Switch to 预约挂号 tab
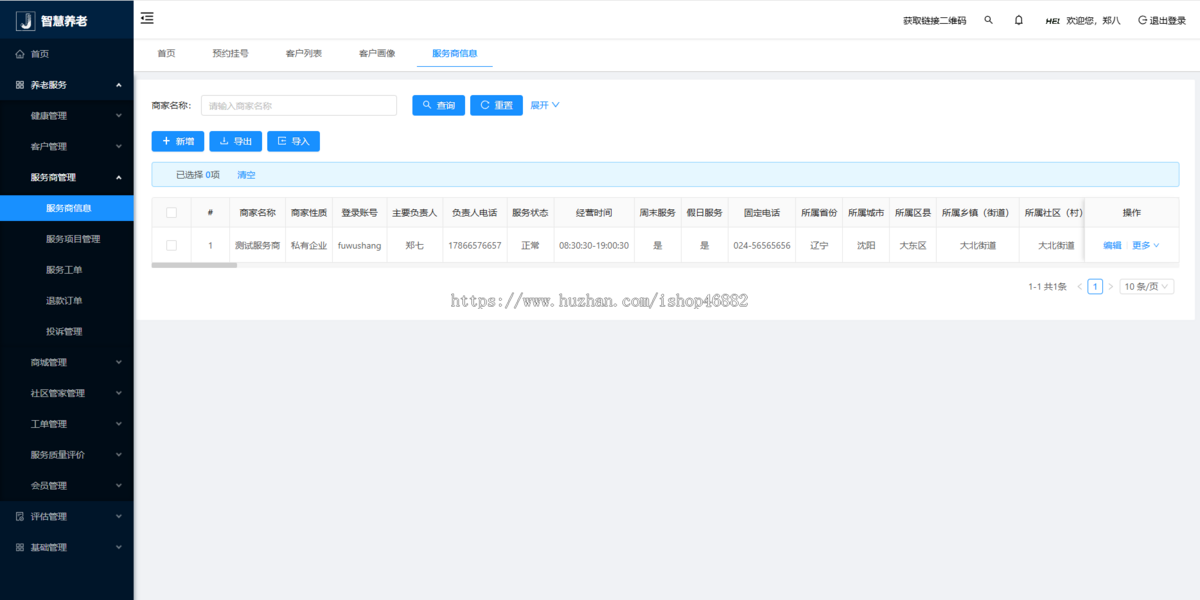 click(230, 54)
